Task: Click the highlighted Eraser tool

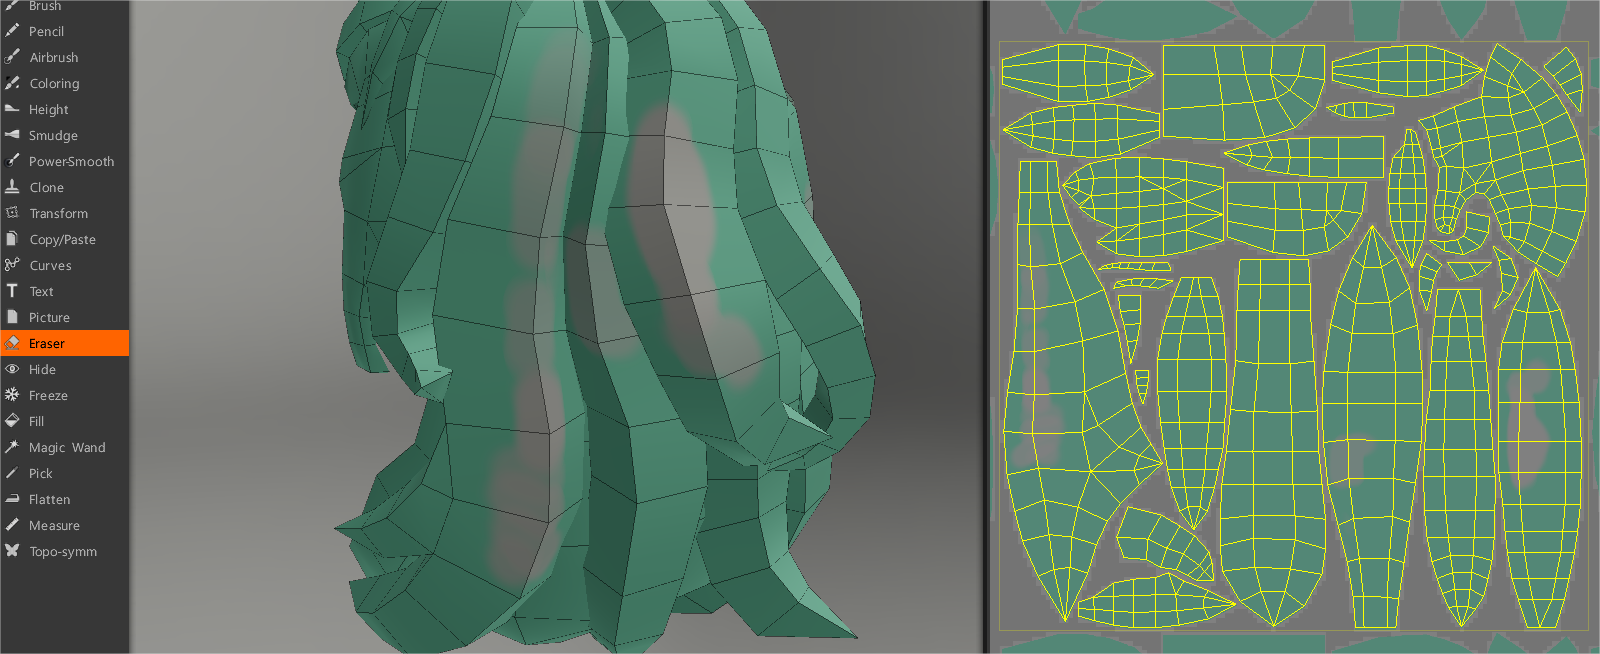Action: [x=47, y=344]
